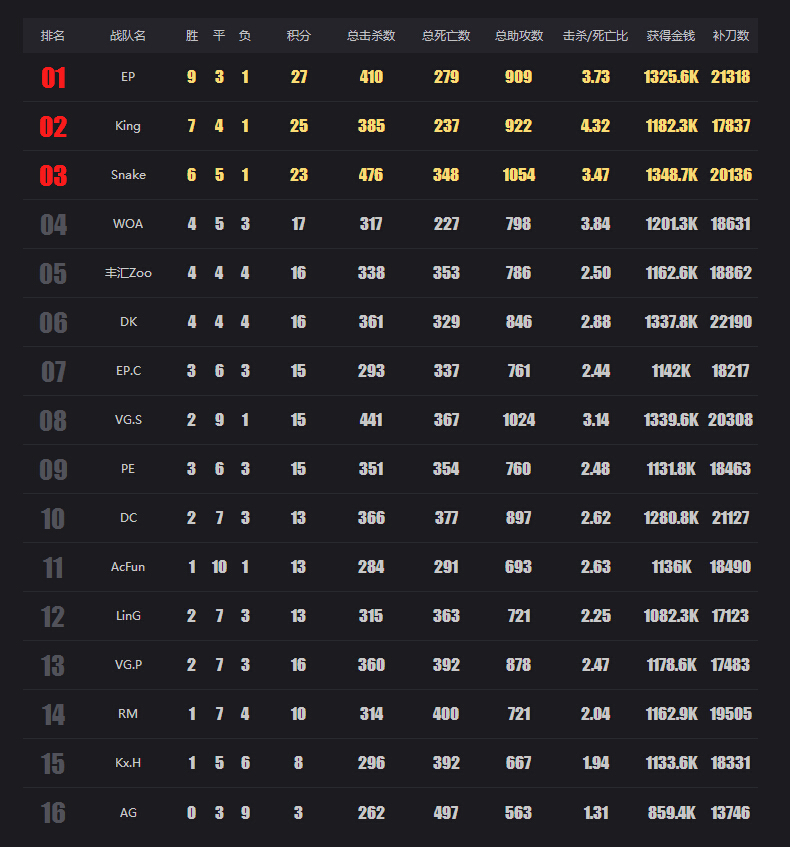Click the 排名 column header
The image size is (790, 847).
52,36
